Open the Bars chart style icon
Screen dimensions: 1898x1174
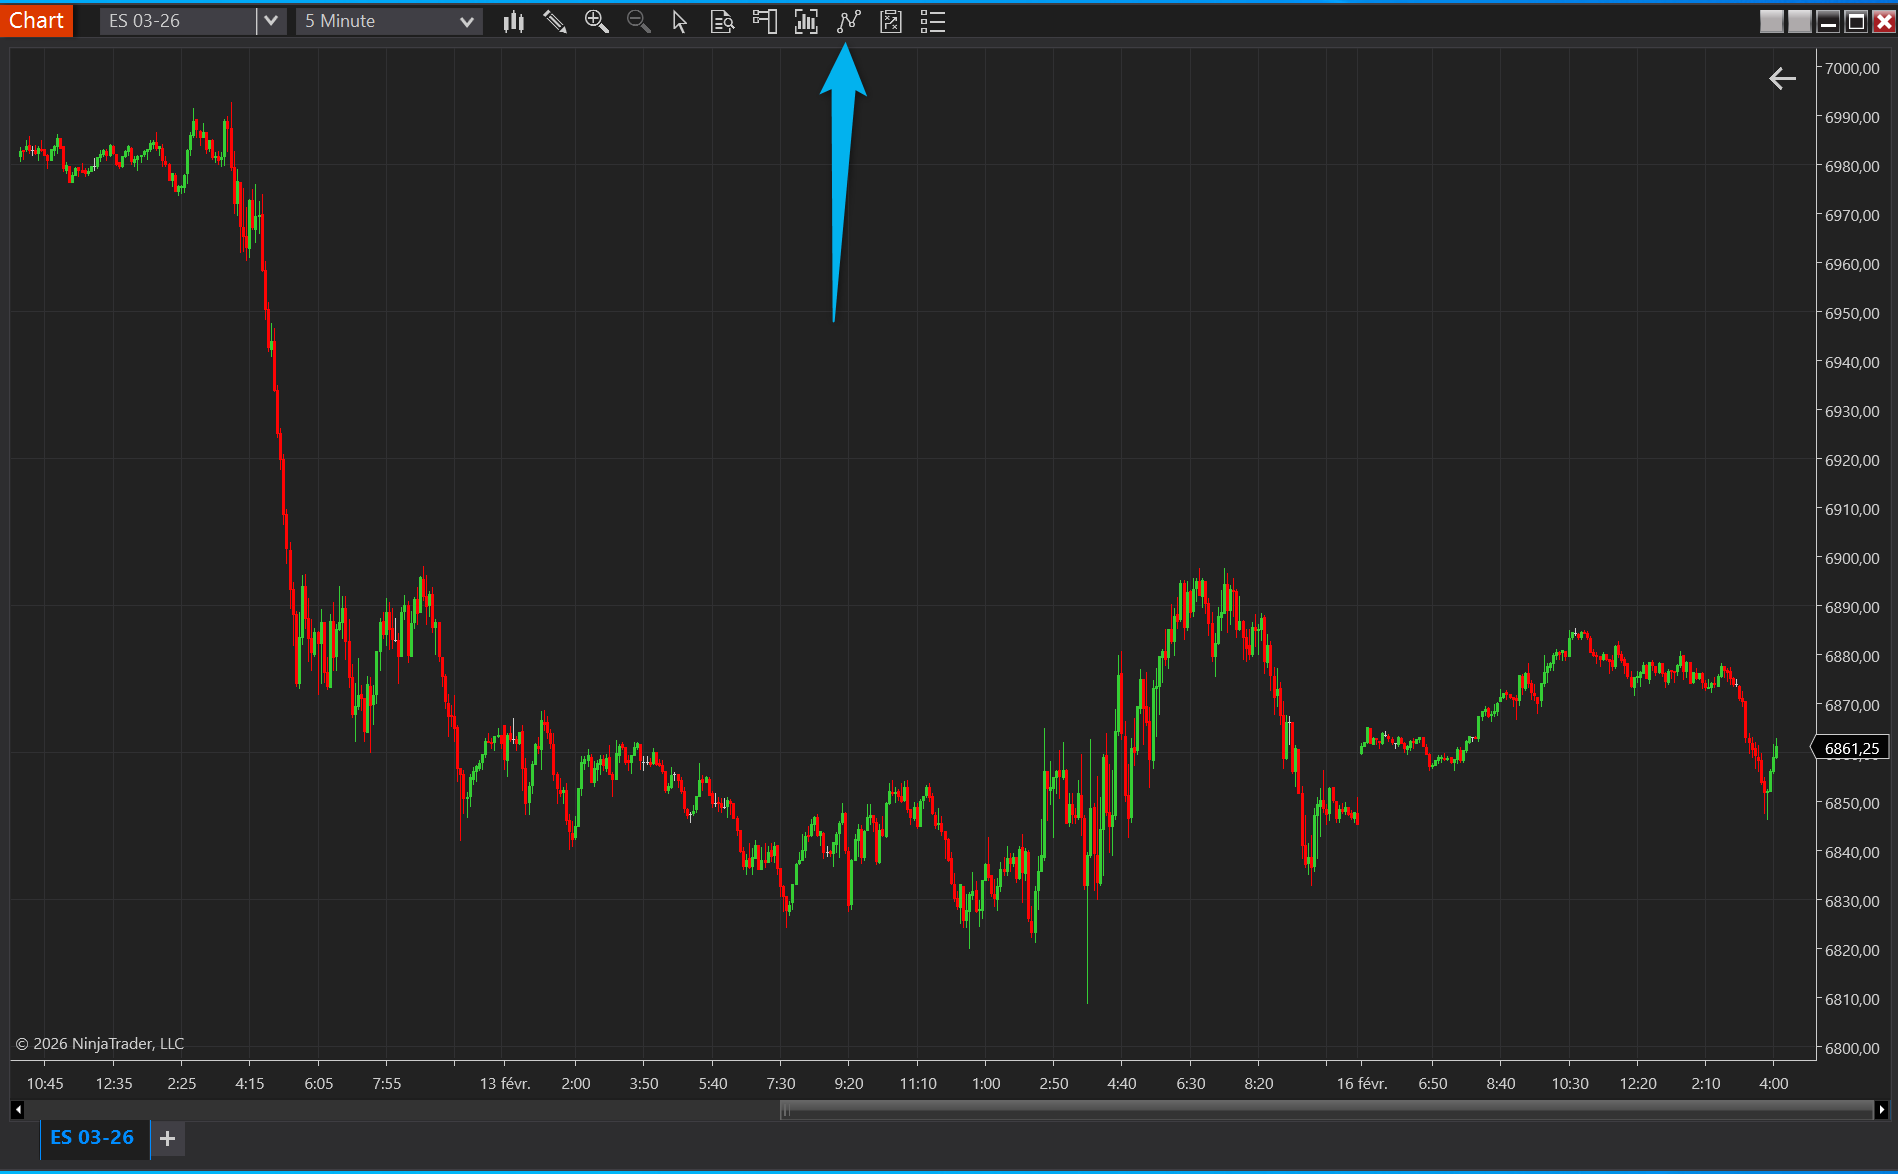(x=513, y=21)
